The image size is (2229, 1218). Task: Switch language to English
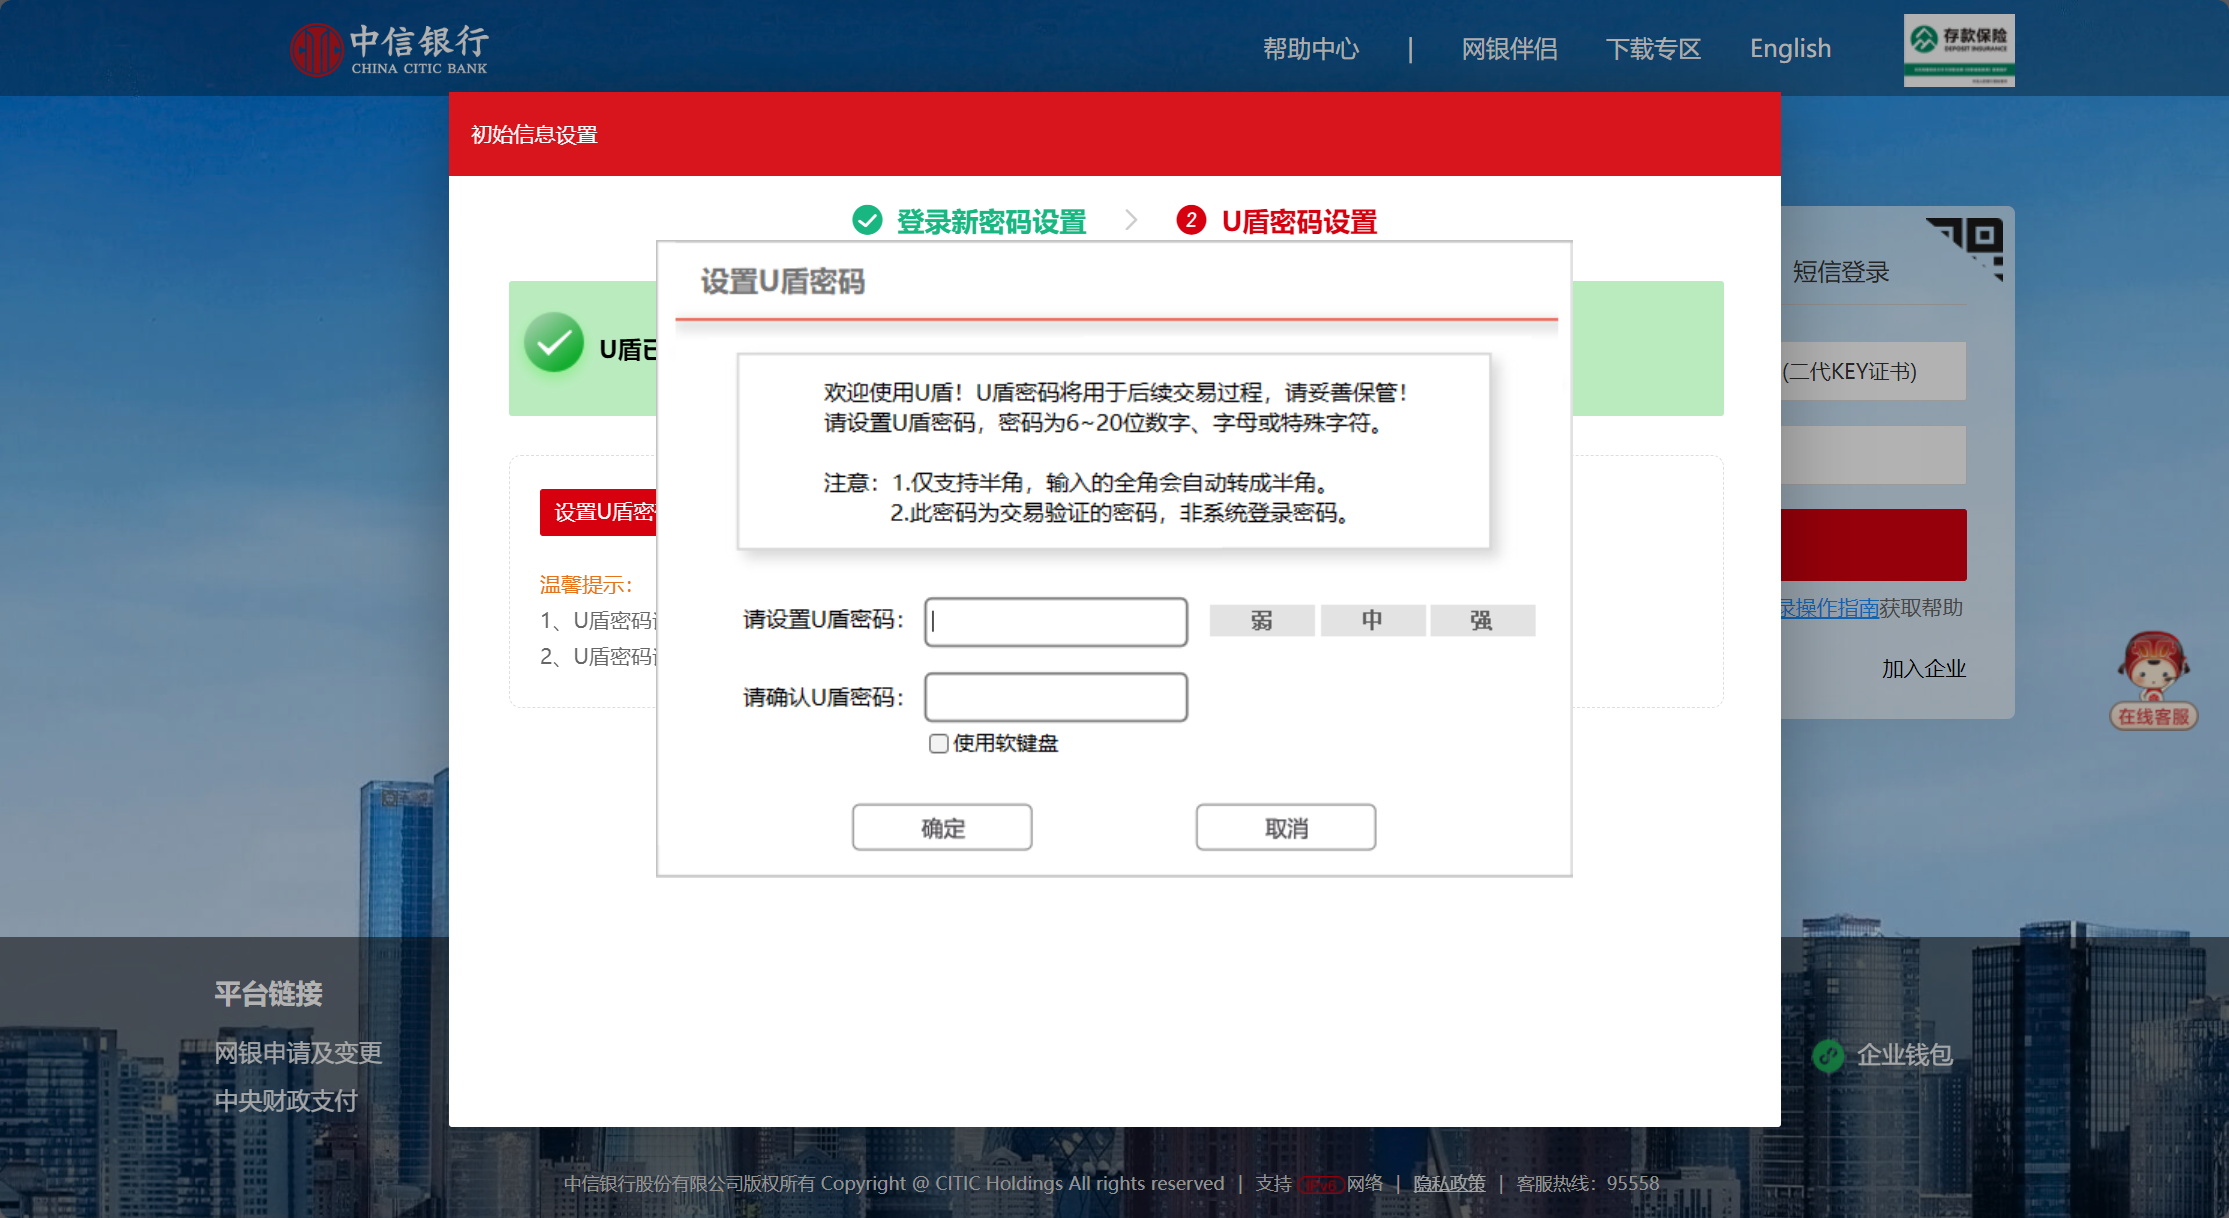pyautogui.click(x=1790, y=49)
